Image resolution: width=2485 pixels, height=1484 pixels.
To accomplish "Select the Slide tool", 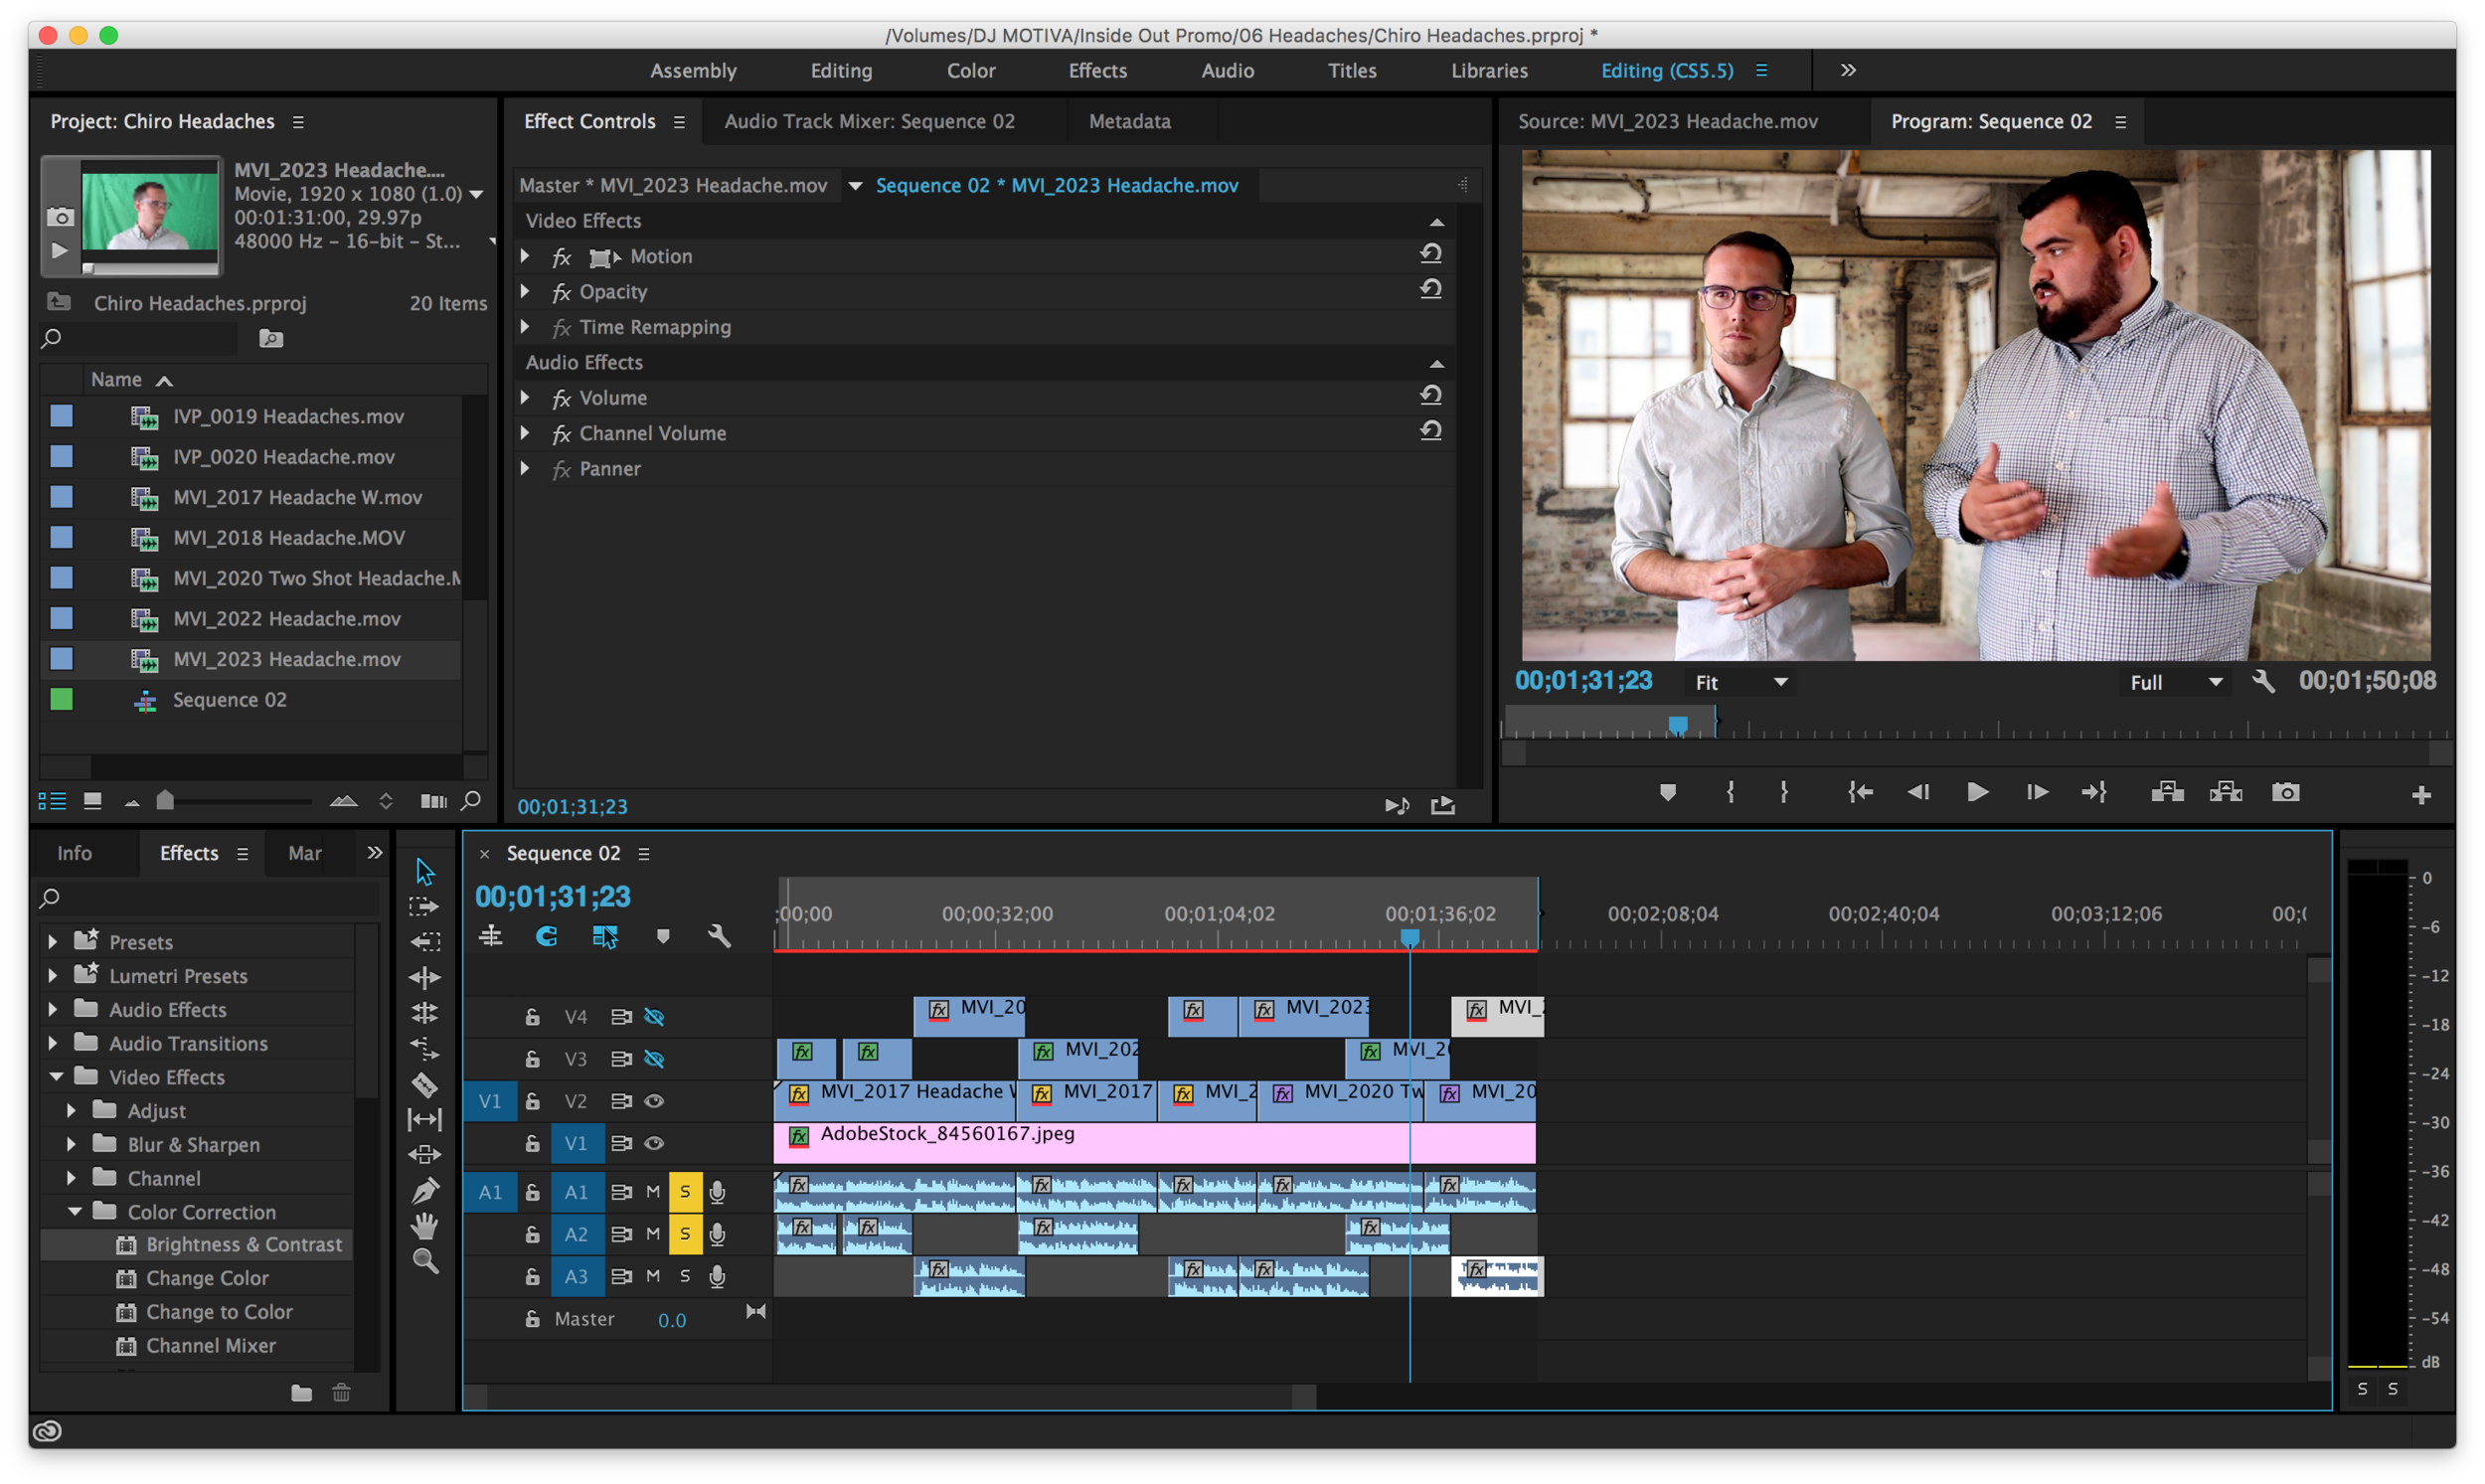I will pyautogui.click(x=425, y=1155).
